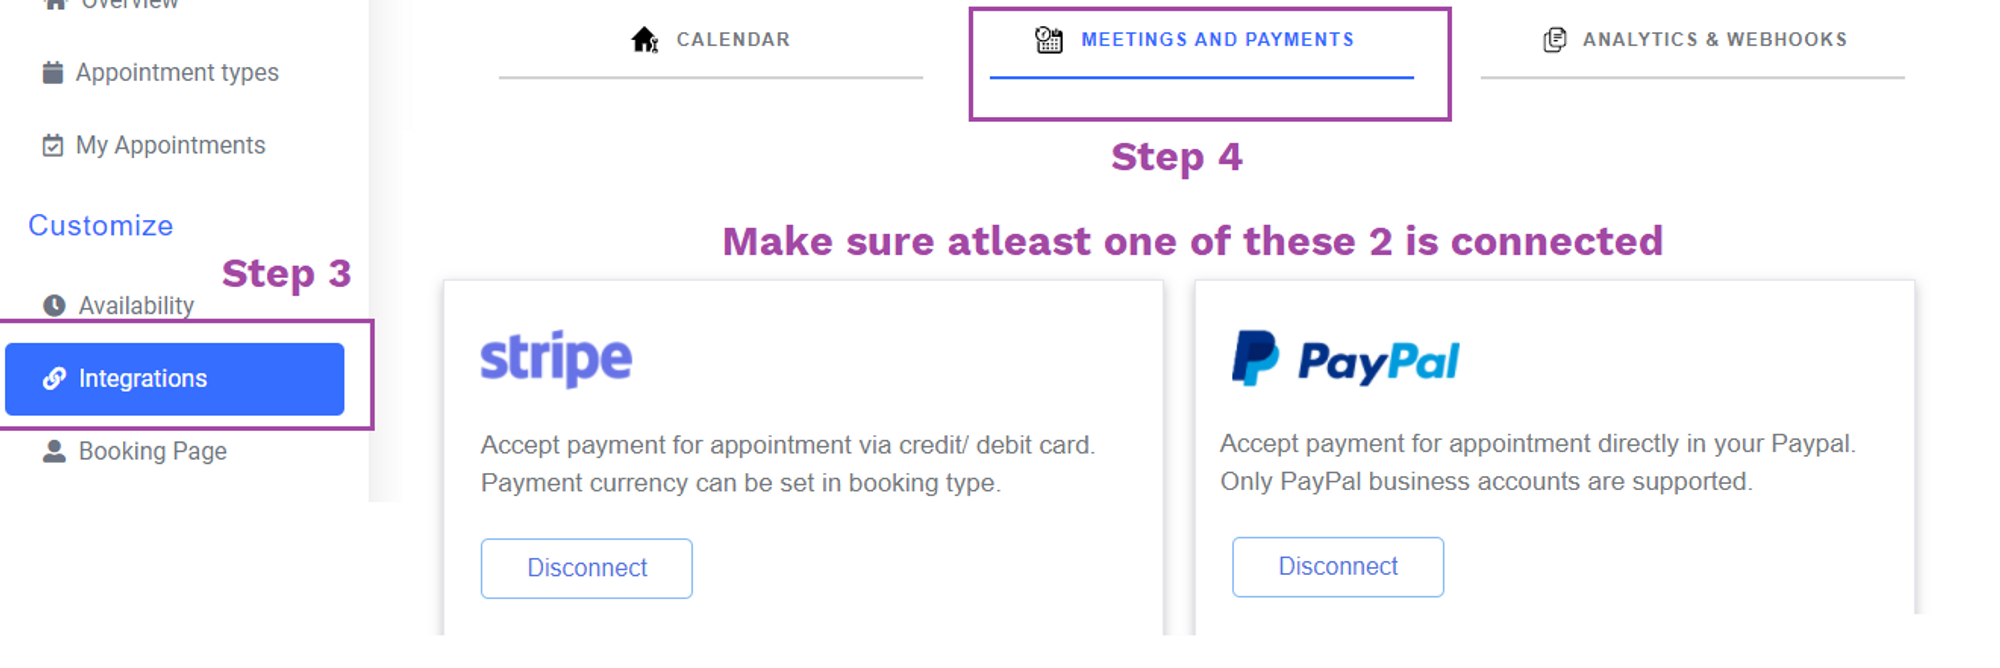Image resolution: width=2000 pixels, height=668 pixels.
Task: Click the PayPal logo
Action: [1345, 359]
